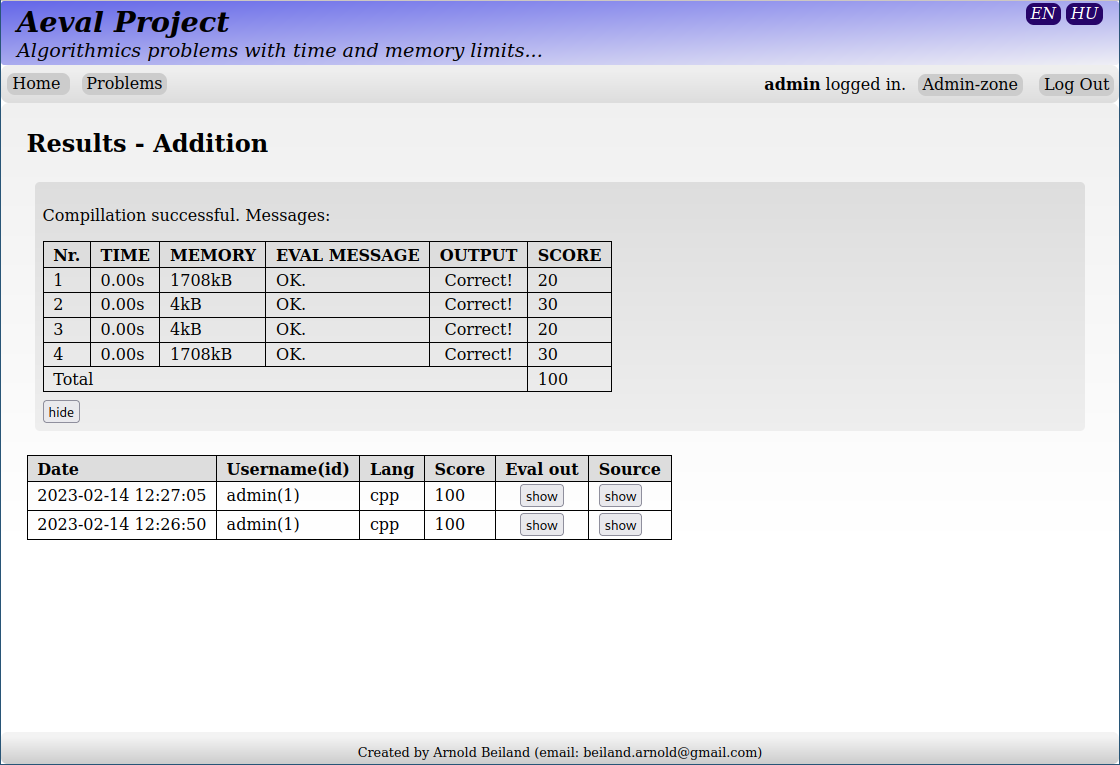Show eval output for 12:26:50 submission
Image resolution: width=1120 pixels, height=765 pixels.
pos(541,525)
